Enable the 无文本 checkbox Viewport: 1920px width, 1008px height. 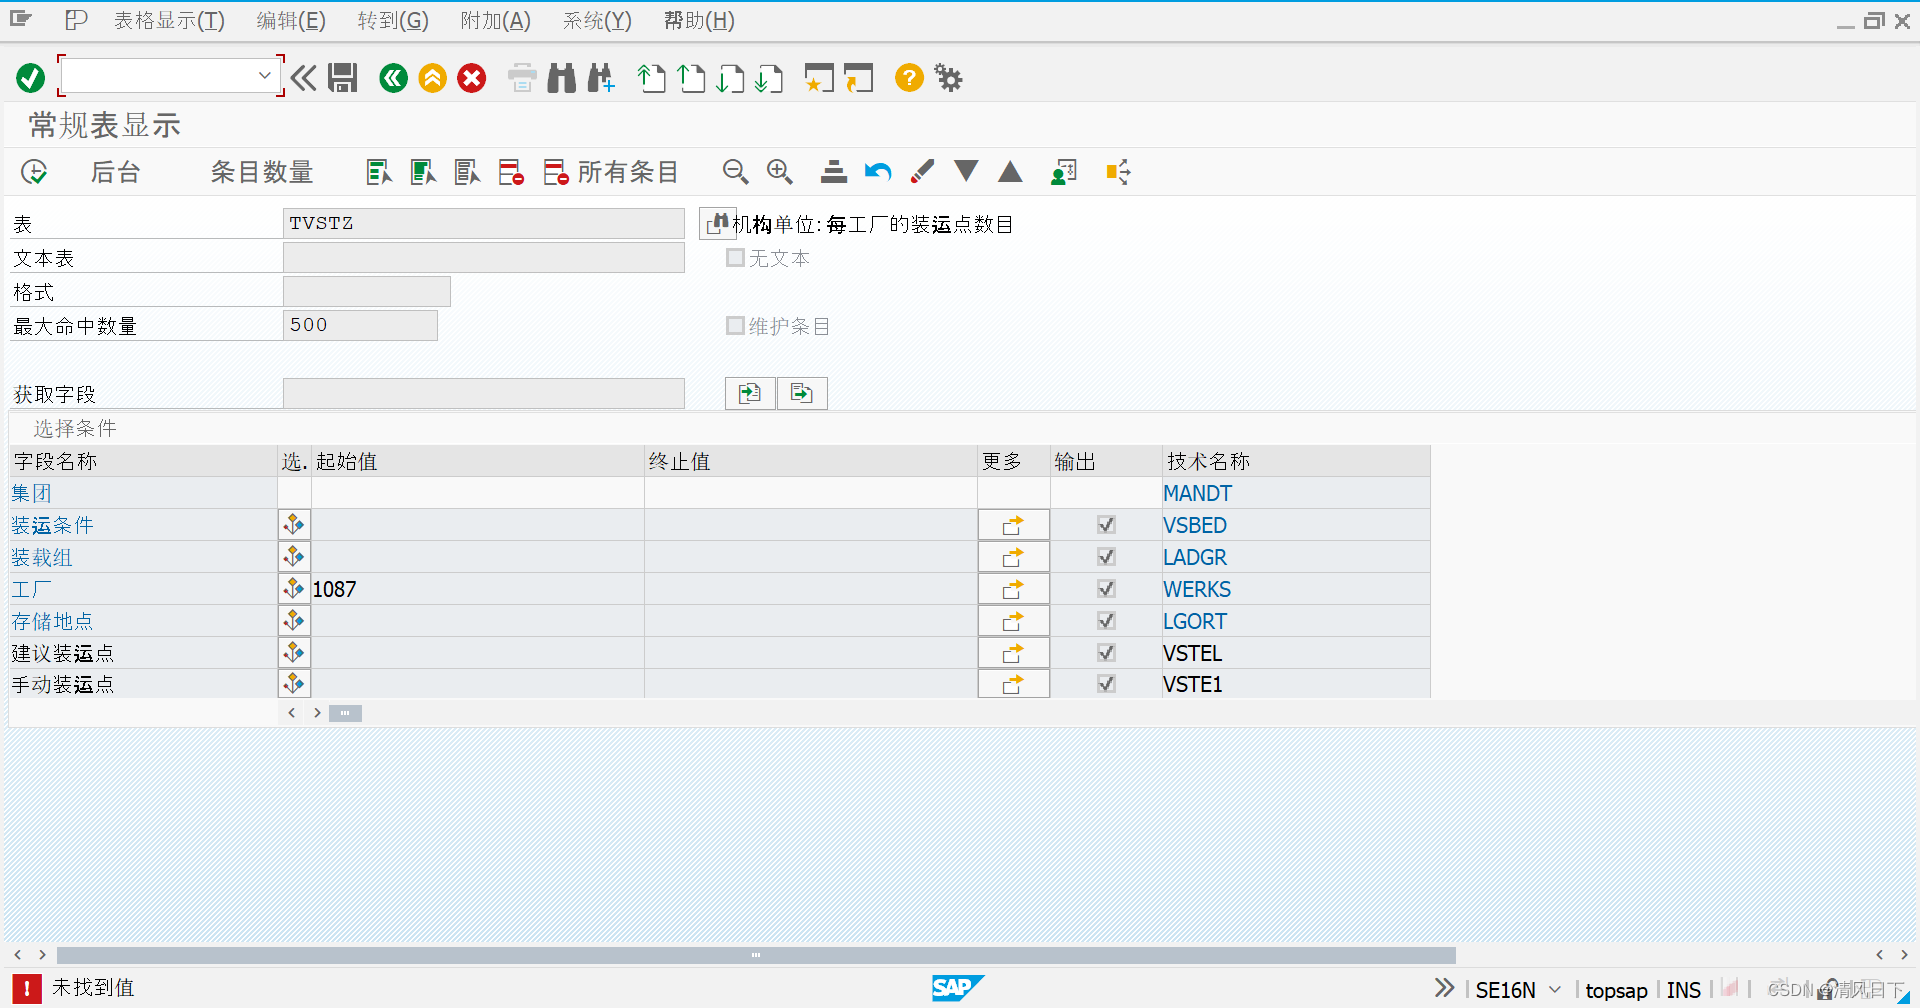[736, 258]
